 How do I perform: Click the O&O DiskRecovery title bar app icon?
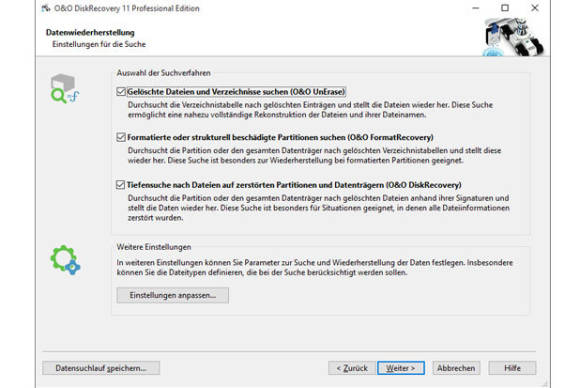tap(46, 8)
